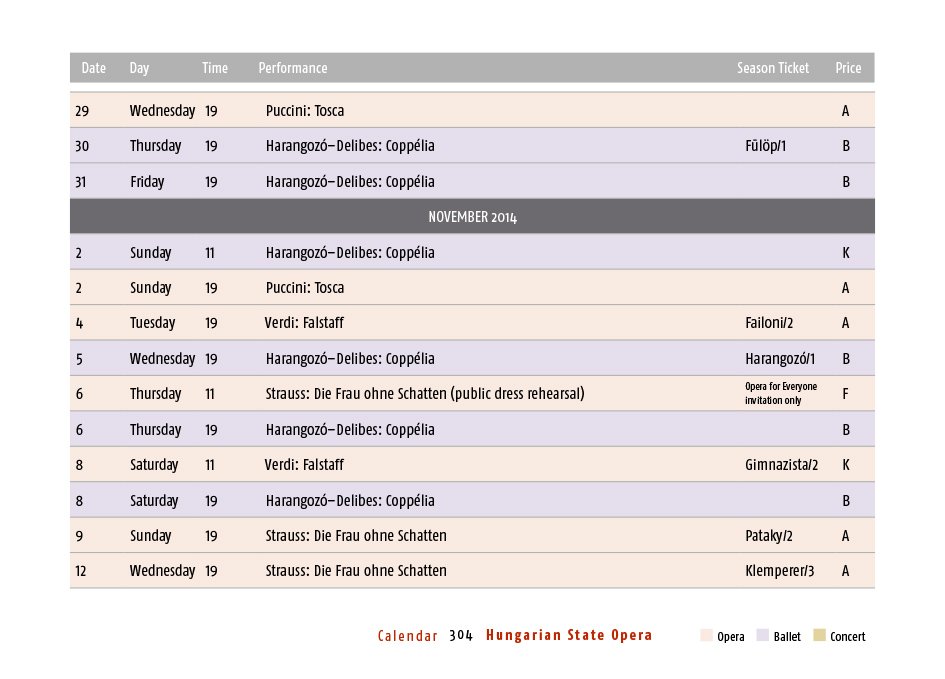Image resolution: width=945 pixels, height=679 pixels.
Task: Click the Ballet legend color swatch
Action: coord(763,636)
